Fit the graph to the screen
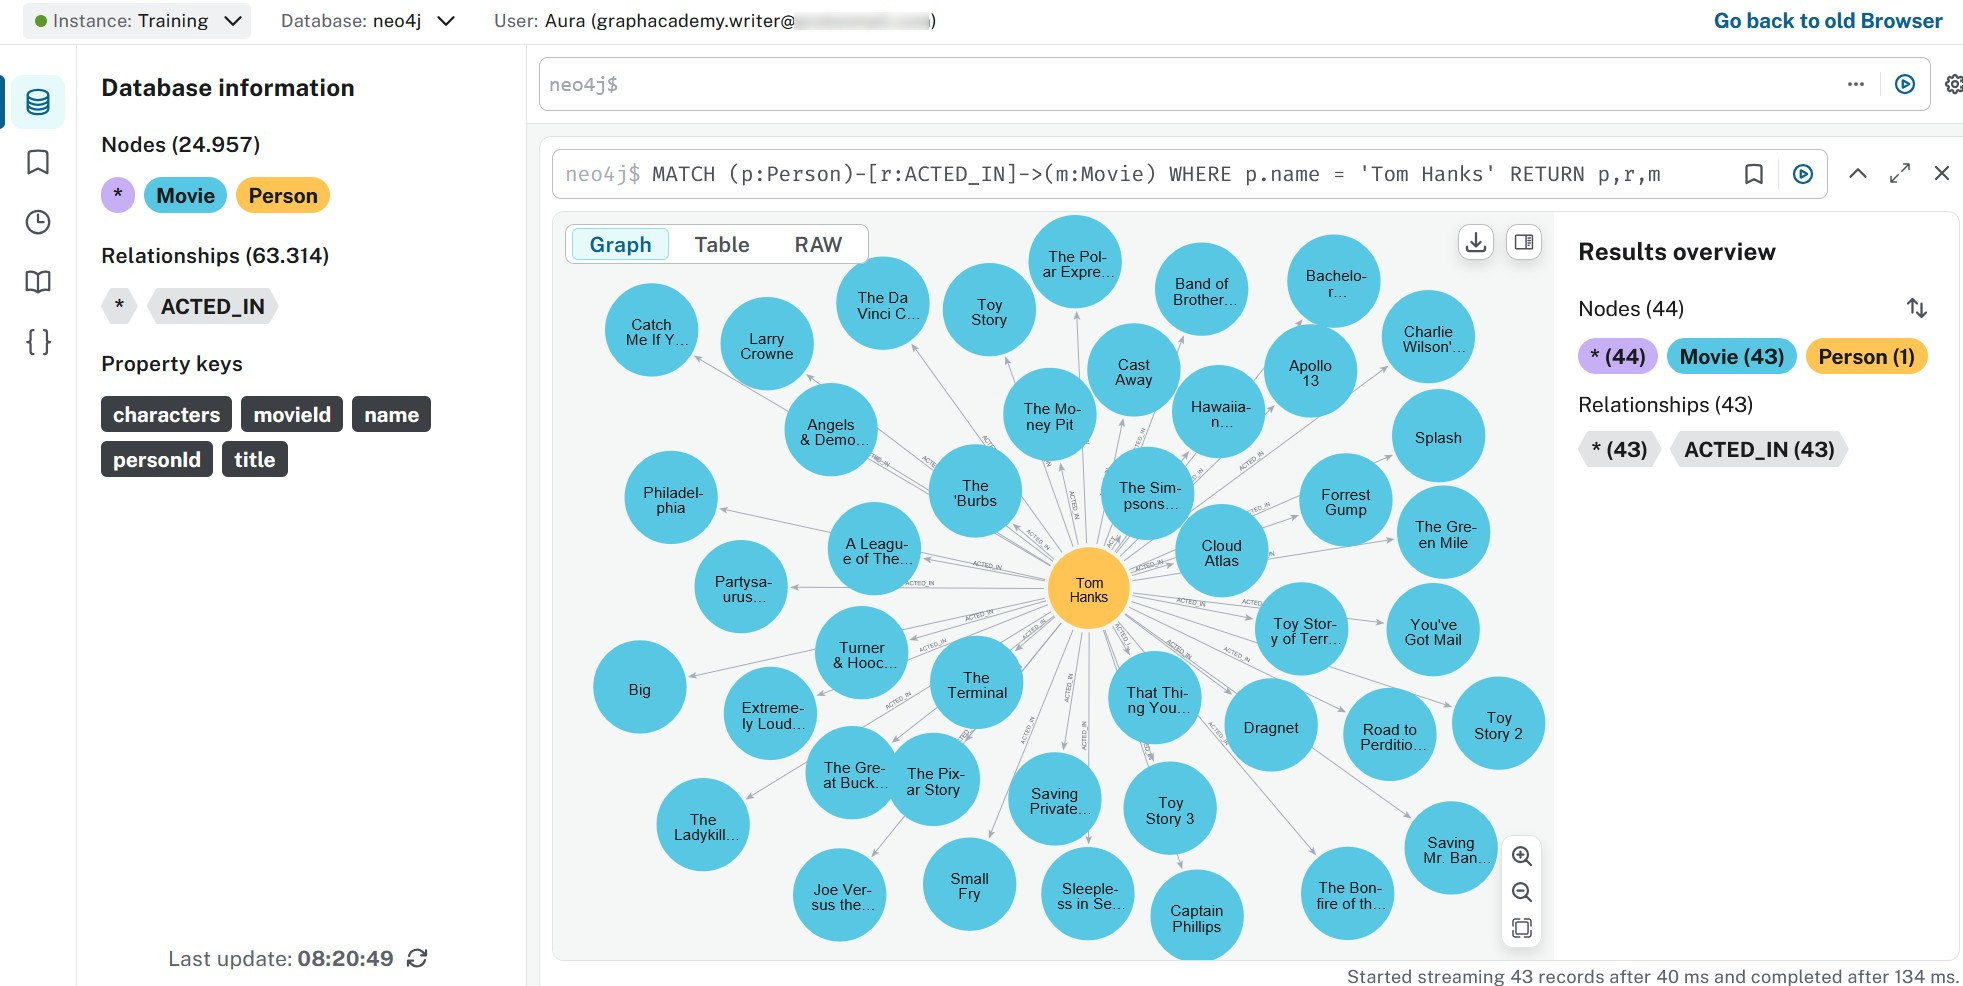This screenshot has width=1963, height=986. tap(1522, 928)
